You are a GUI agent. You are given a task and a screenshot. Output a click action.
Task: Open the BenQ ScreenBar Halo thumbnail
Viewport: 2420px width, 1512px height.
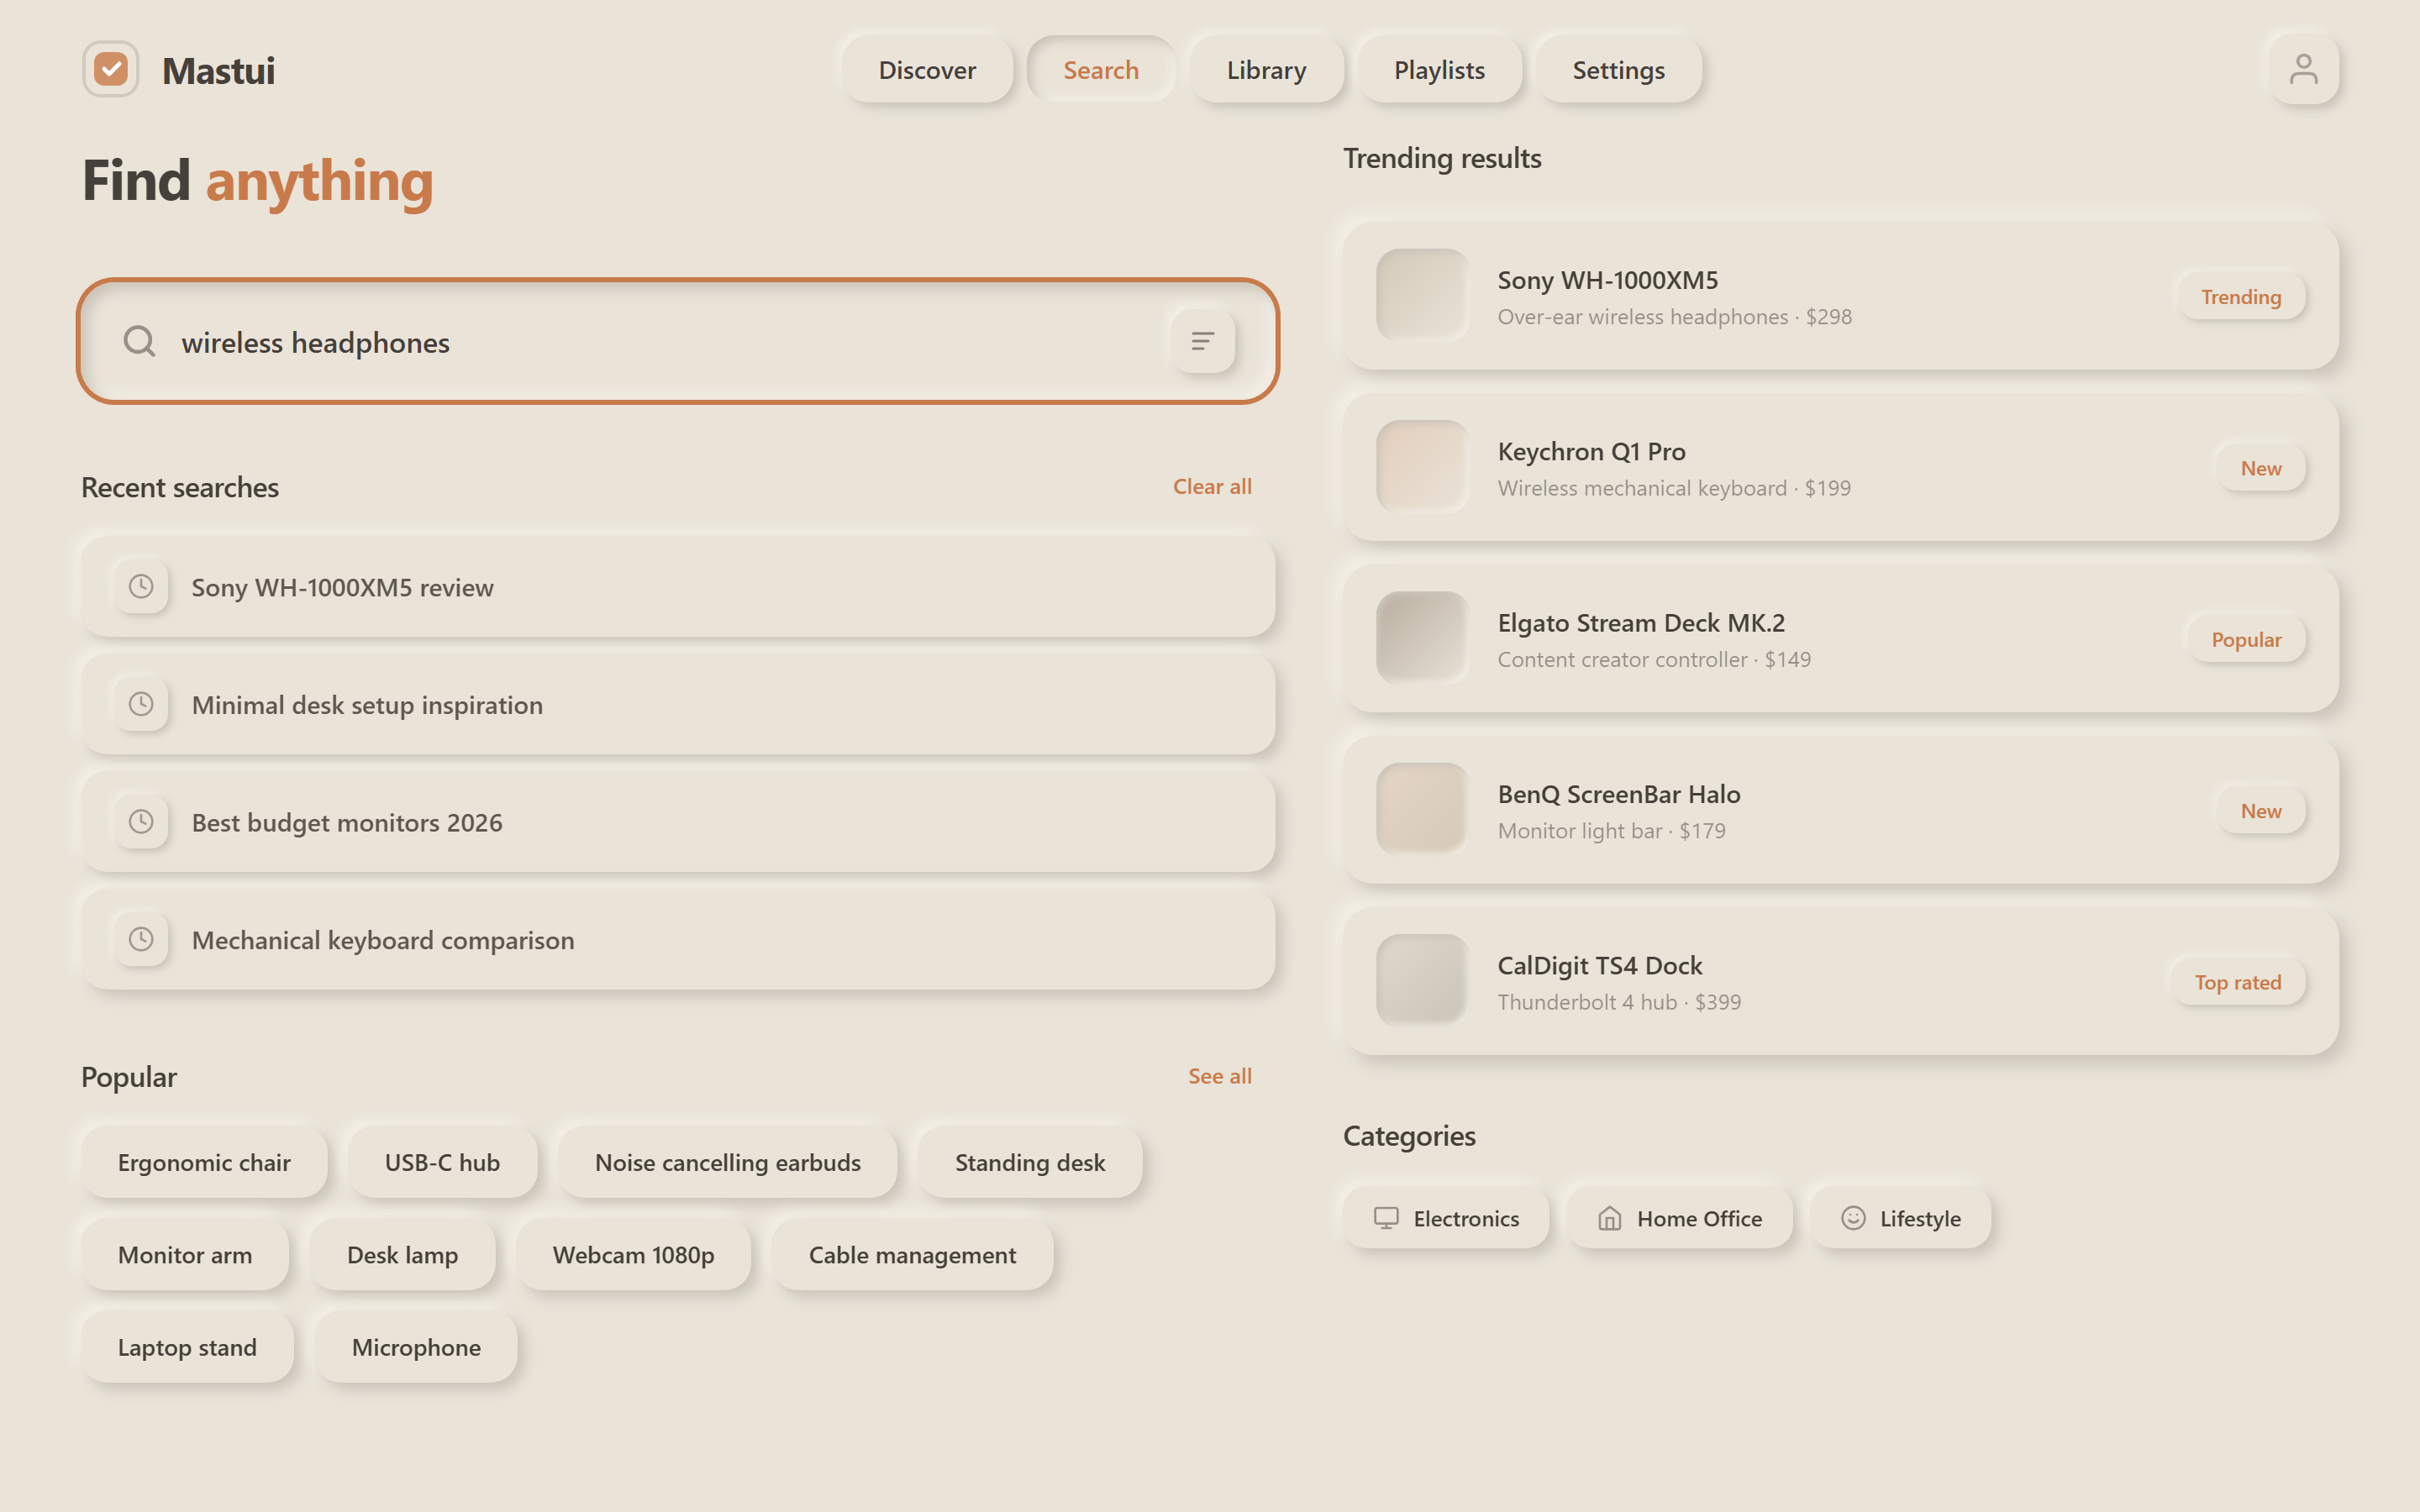tap(1422, 809)
